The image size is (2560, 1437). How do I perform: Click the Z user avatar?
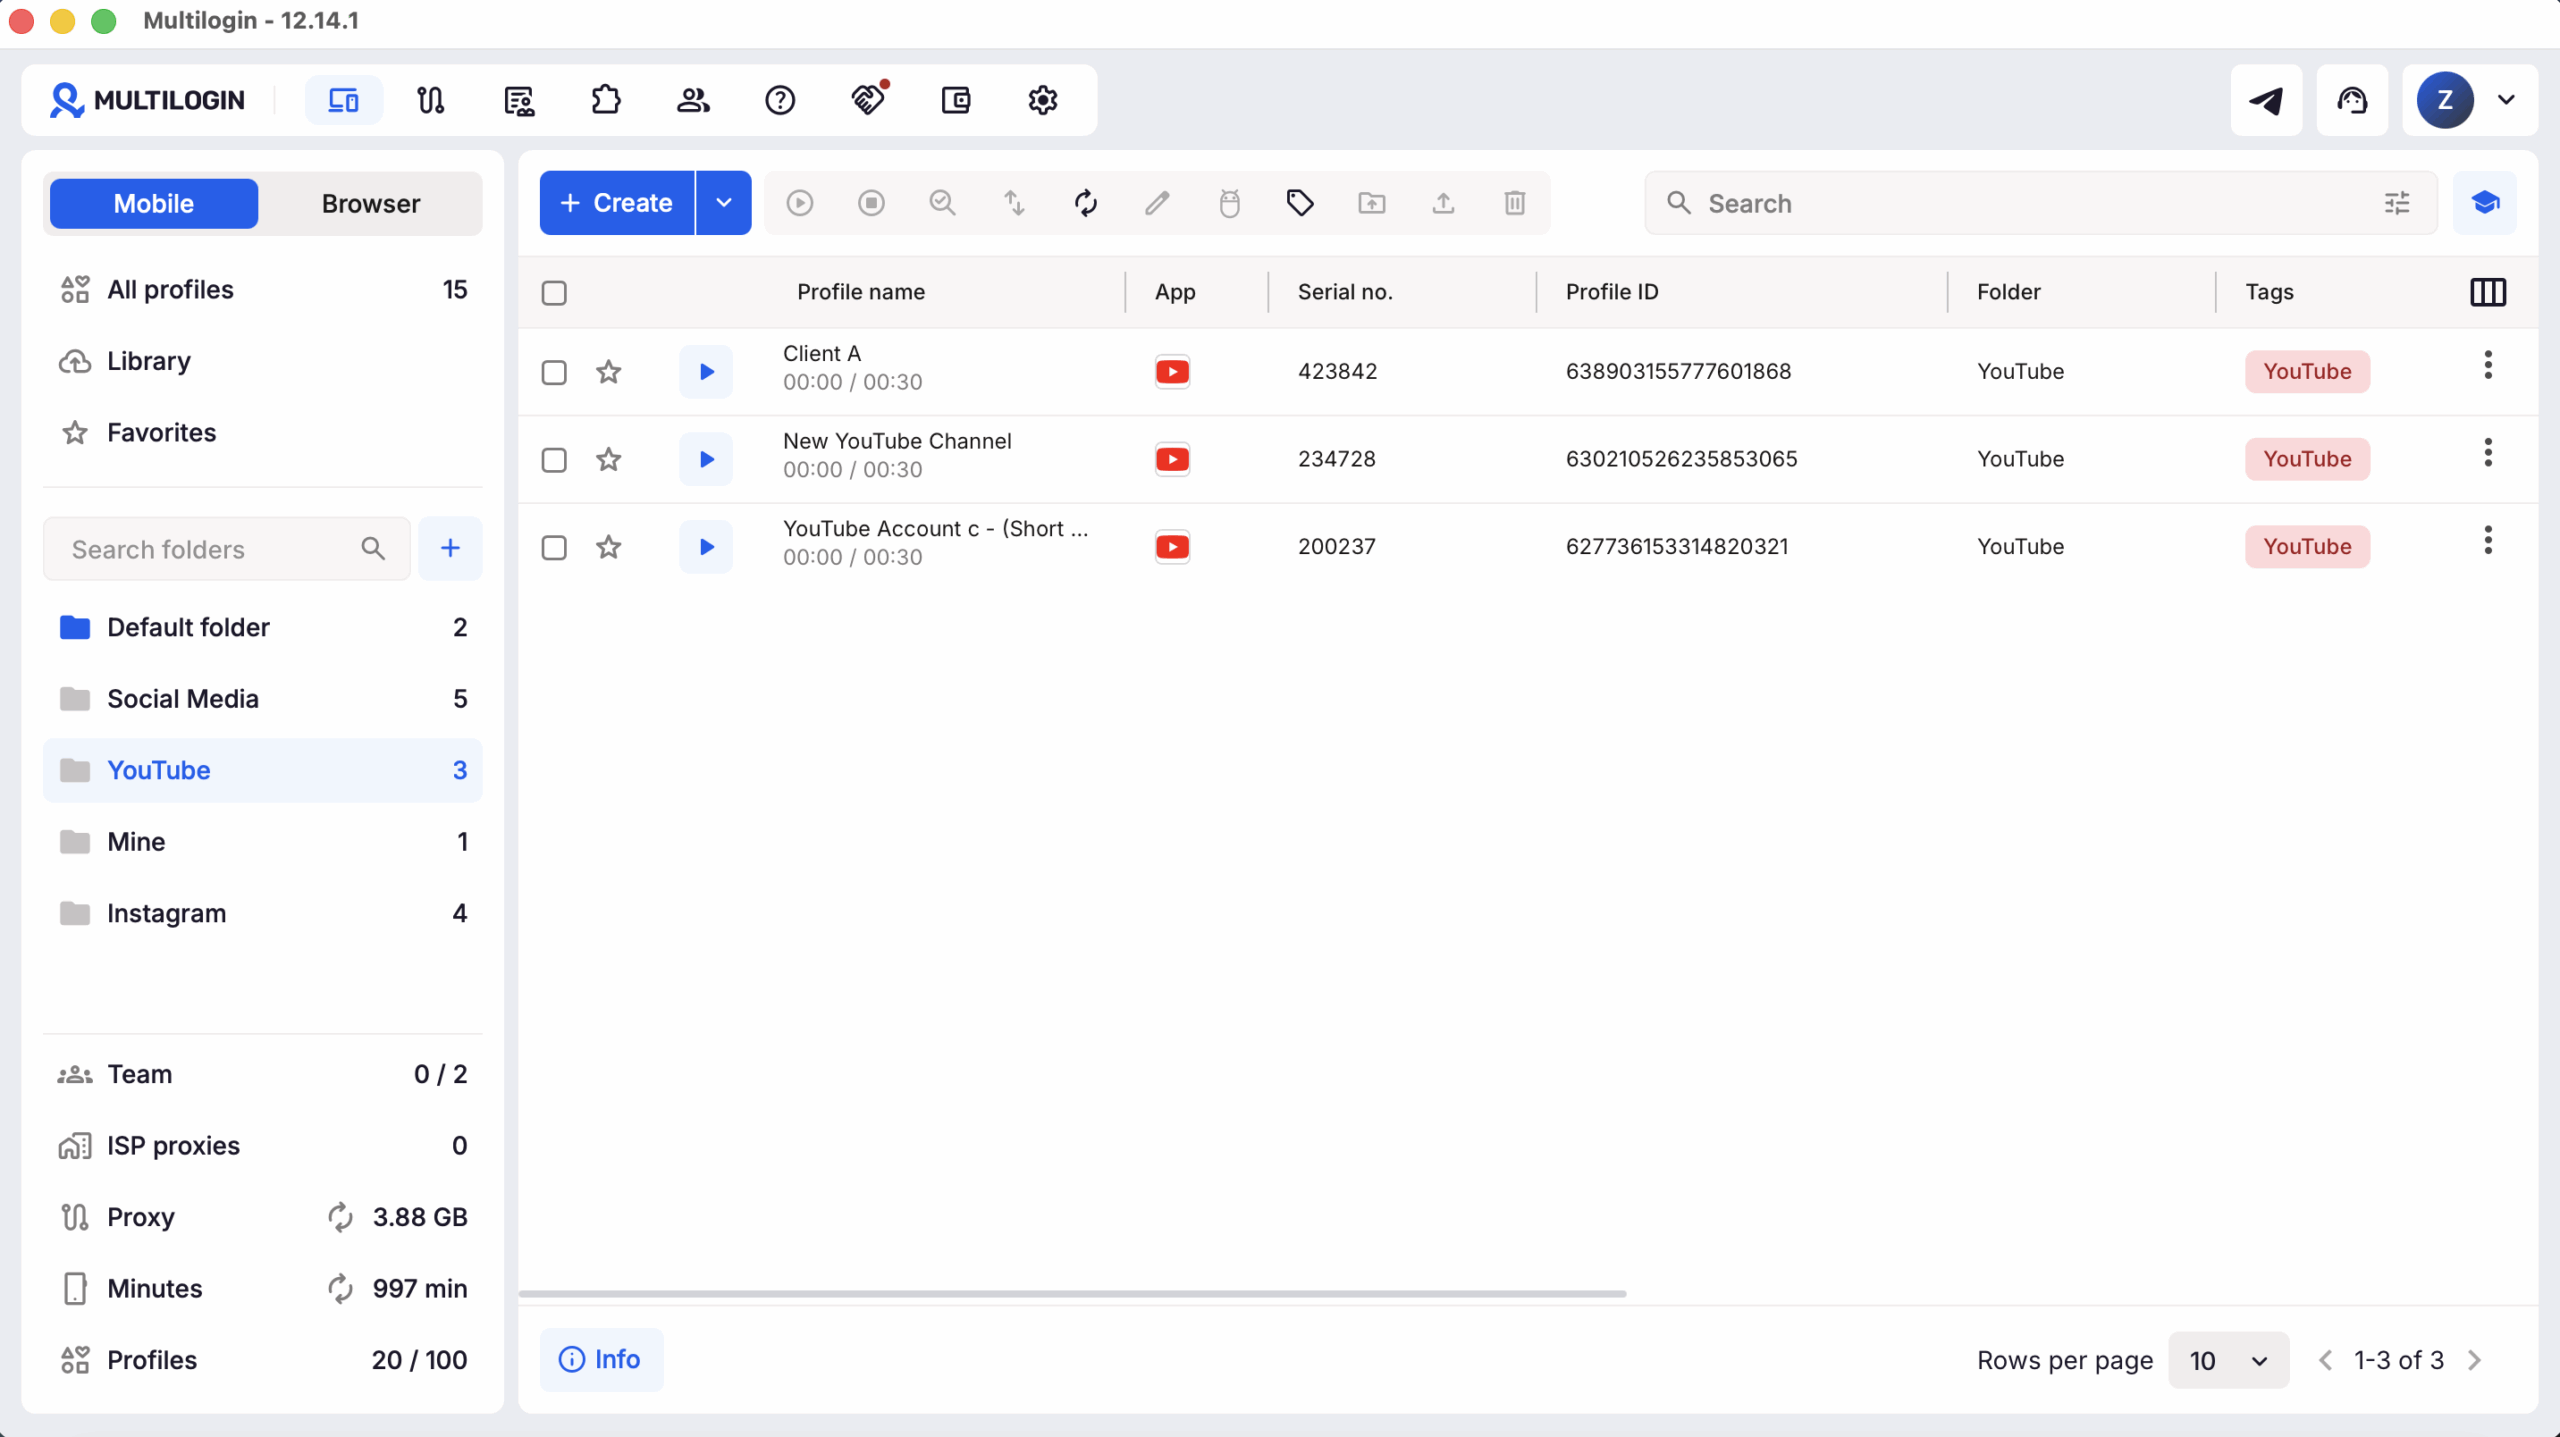coord(2445,100)
